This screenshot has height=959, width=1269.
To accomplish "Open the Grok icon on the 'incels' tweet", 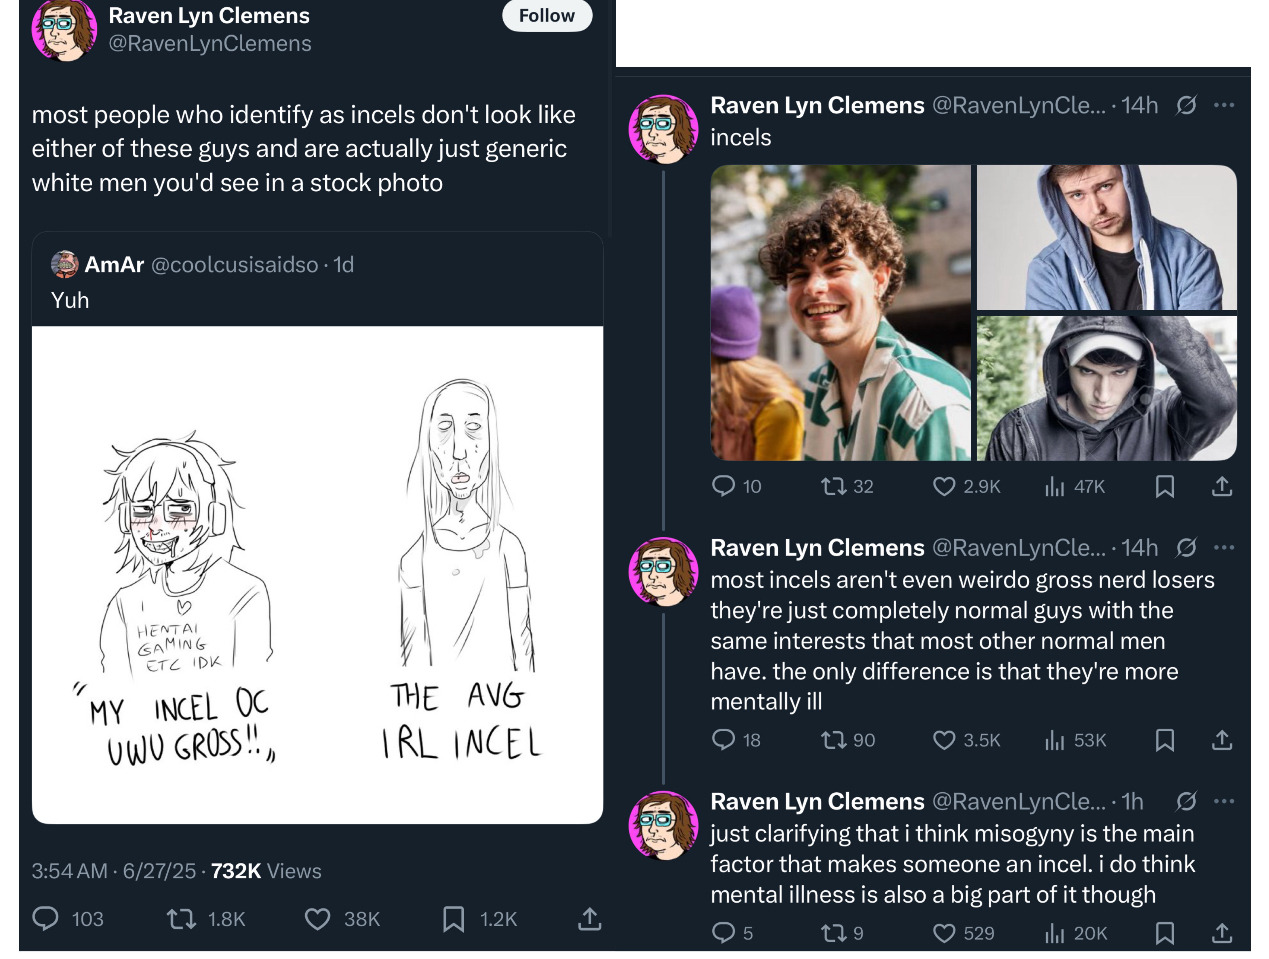I will click(x=1186, y=105).
